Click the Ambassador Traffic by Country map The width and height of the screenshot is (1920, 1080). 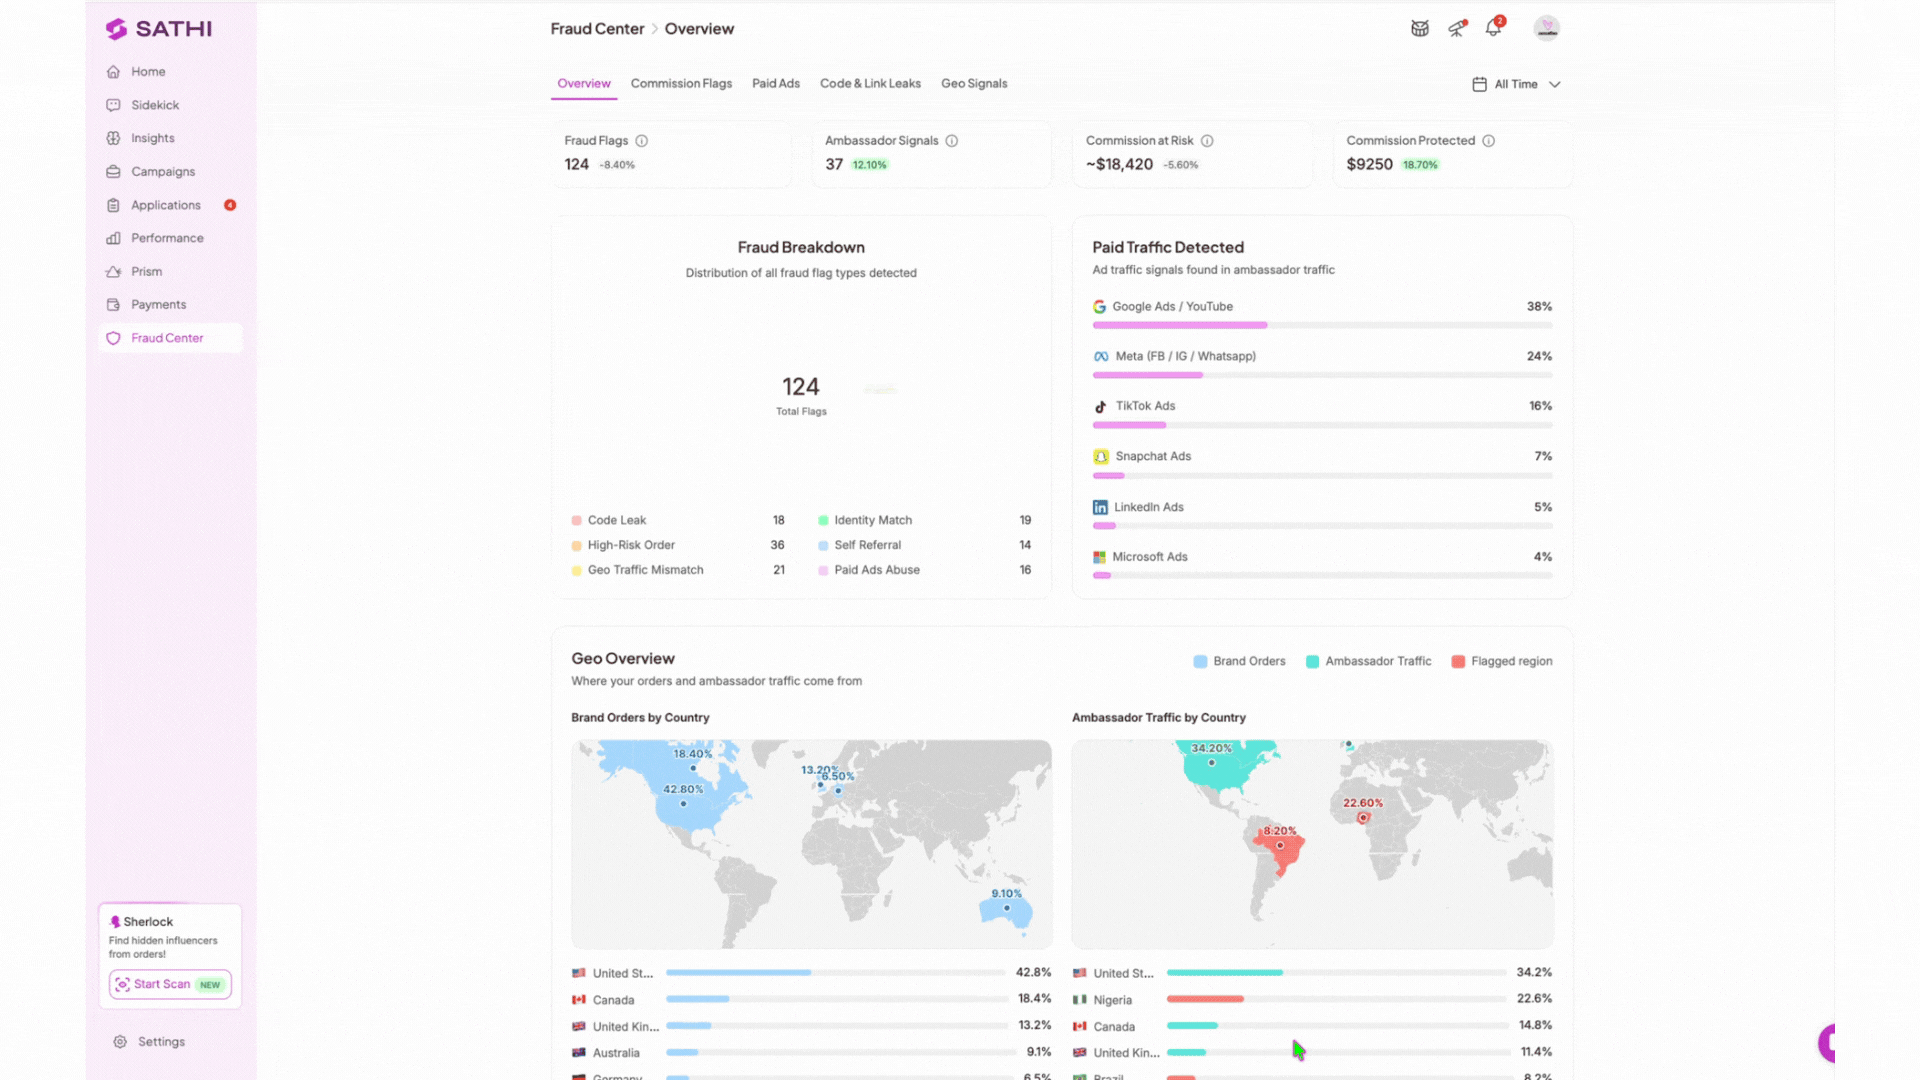click(x=1312, y=844)
